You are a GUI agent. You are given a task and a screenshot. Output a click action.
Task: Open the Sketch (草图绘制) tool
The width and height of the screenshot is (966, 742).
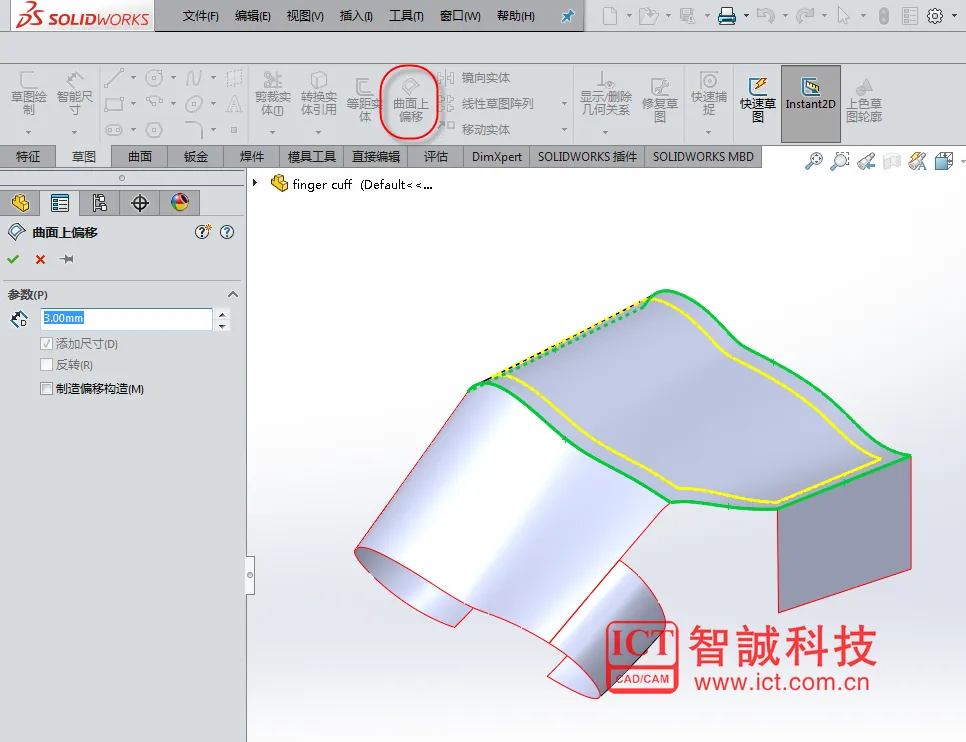click(28, 94)
